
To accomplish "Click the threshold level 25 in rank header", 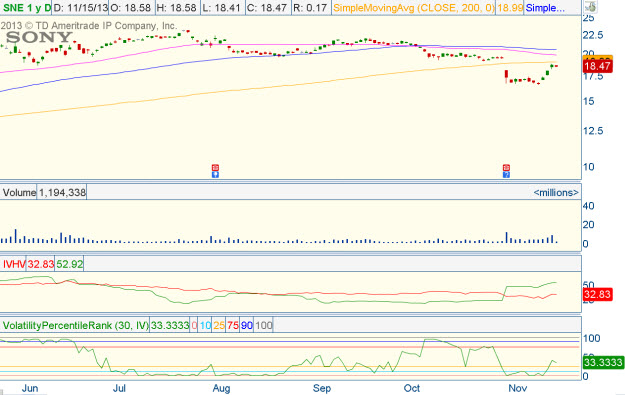I will [x=219, y=326].
